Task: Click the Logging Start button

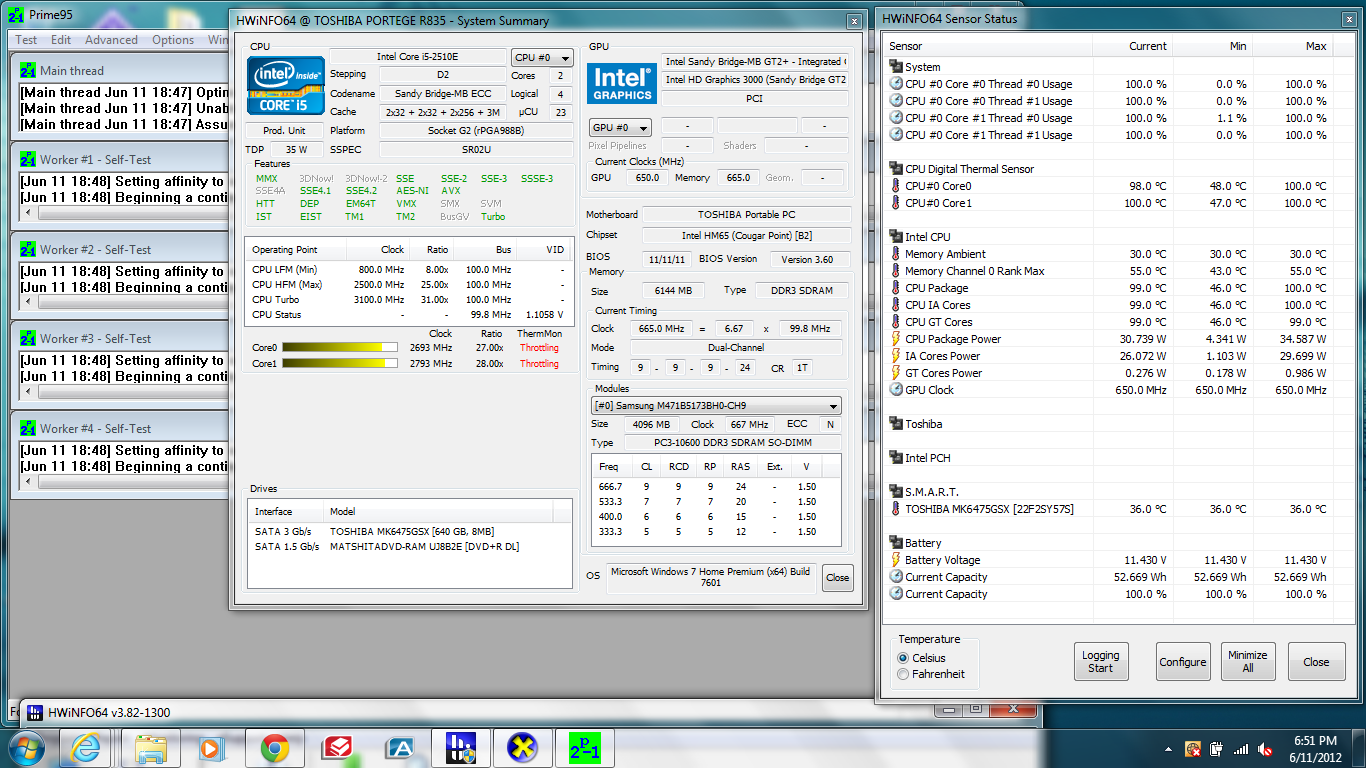Action: (x=1101, y=662)
